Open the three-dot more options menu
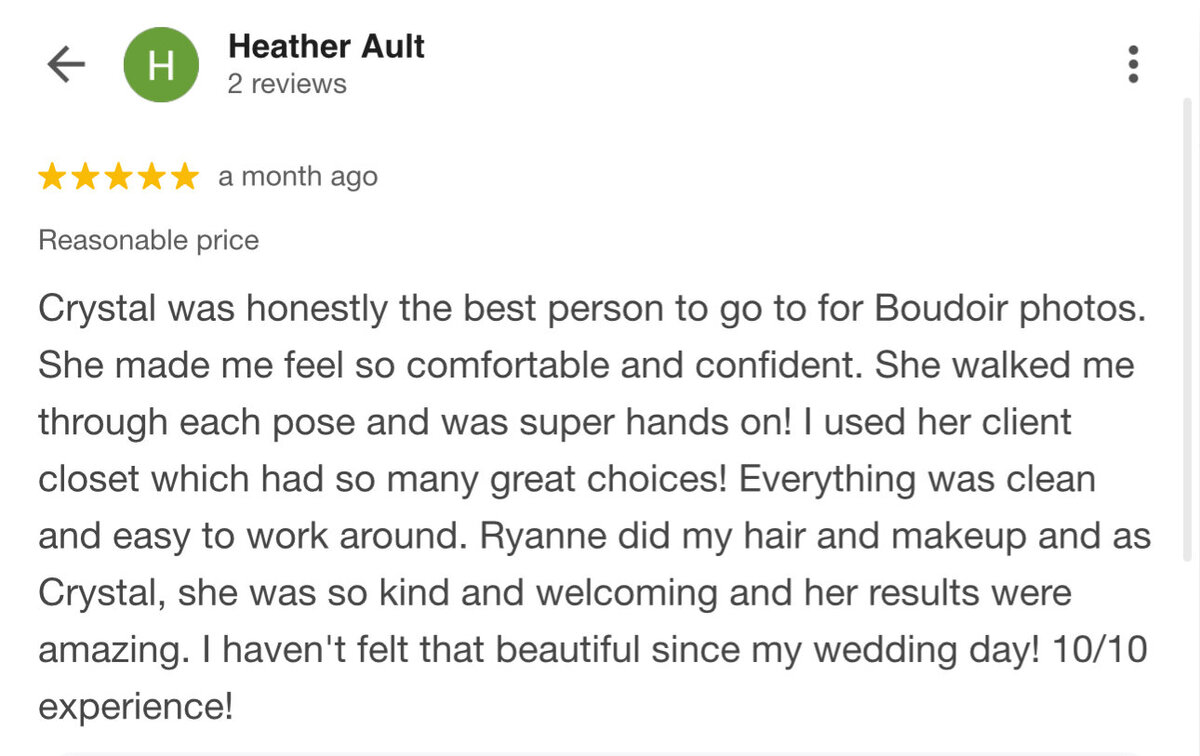Screen dimensions: 1200x756 tap(1133, 64)
